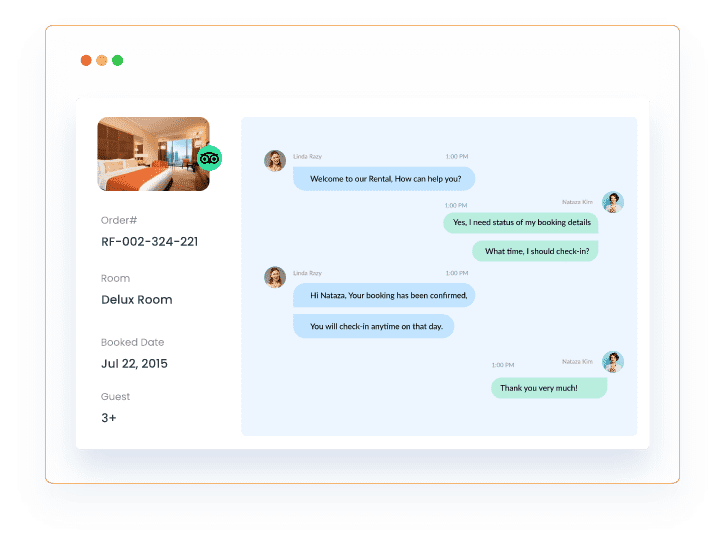Click the Delux Room value
The height and width of the screenshot is (549, 725).
137,300
